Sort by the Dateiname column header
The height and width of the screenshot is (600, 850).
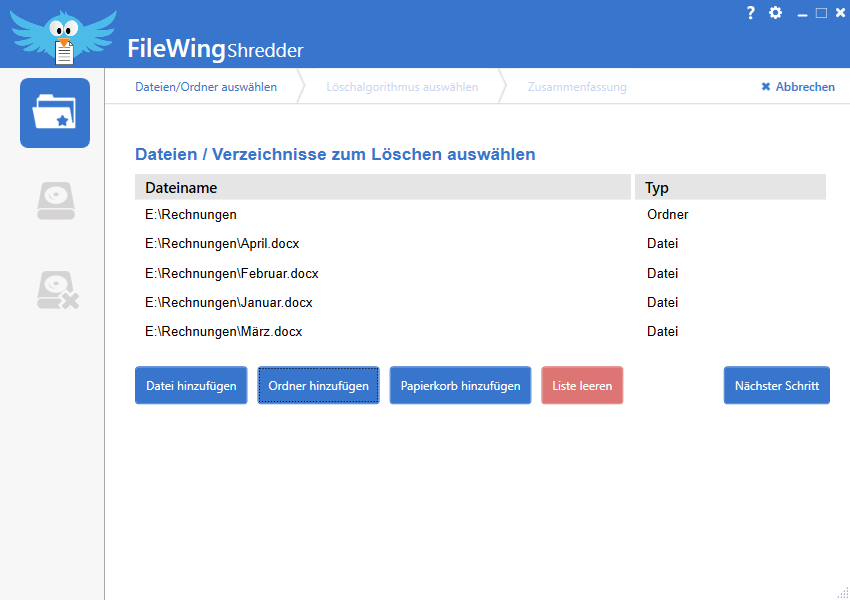(383, 188)
